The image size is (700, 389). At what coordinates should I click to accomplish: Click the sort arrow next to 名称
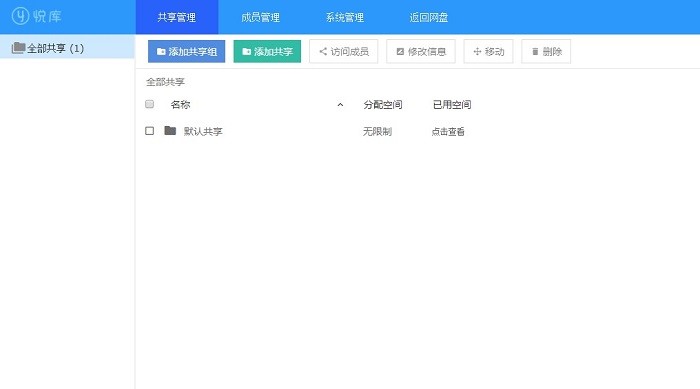point(340,105)
